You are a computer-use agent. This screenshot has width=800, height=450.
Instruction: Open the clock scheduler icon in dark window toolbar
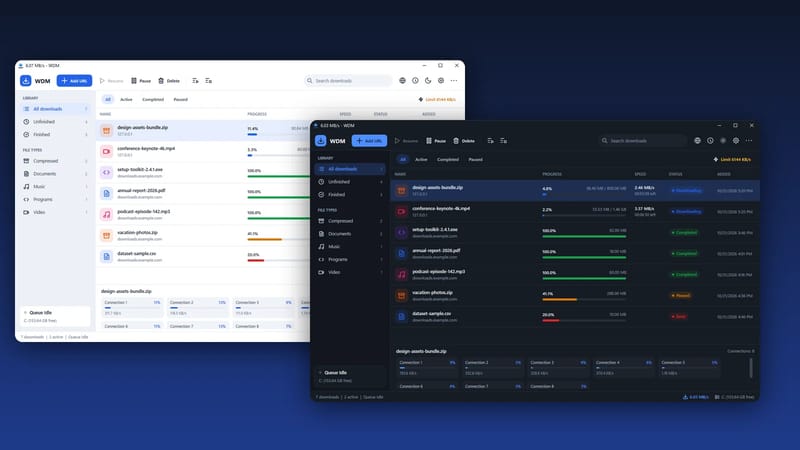click(710, 141)
